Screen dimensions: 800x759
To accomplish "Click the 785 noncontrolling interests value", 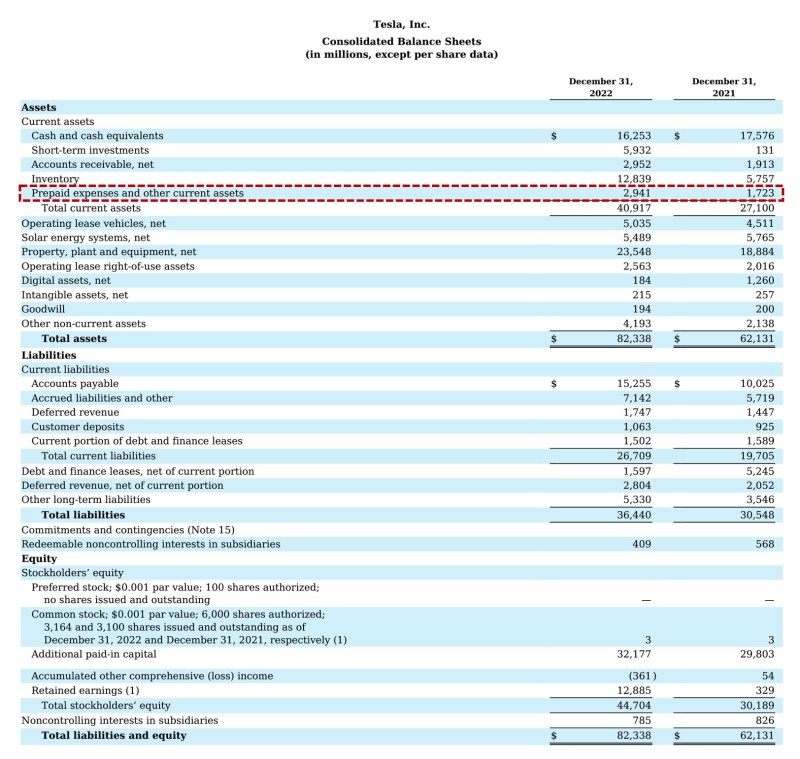I will click(641, 720).
